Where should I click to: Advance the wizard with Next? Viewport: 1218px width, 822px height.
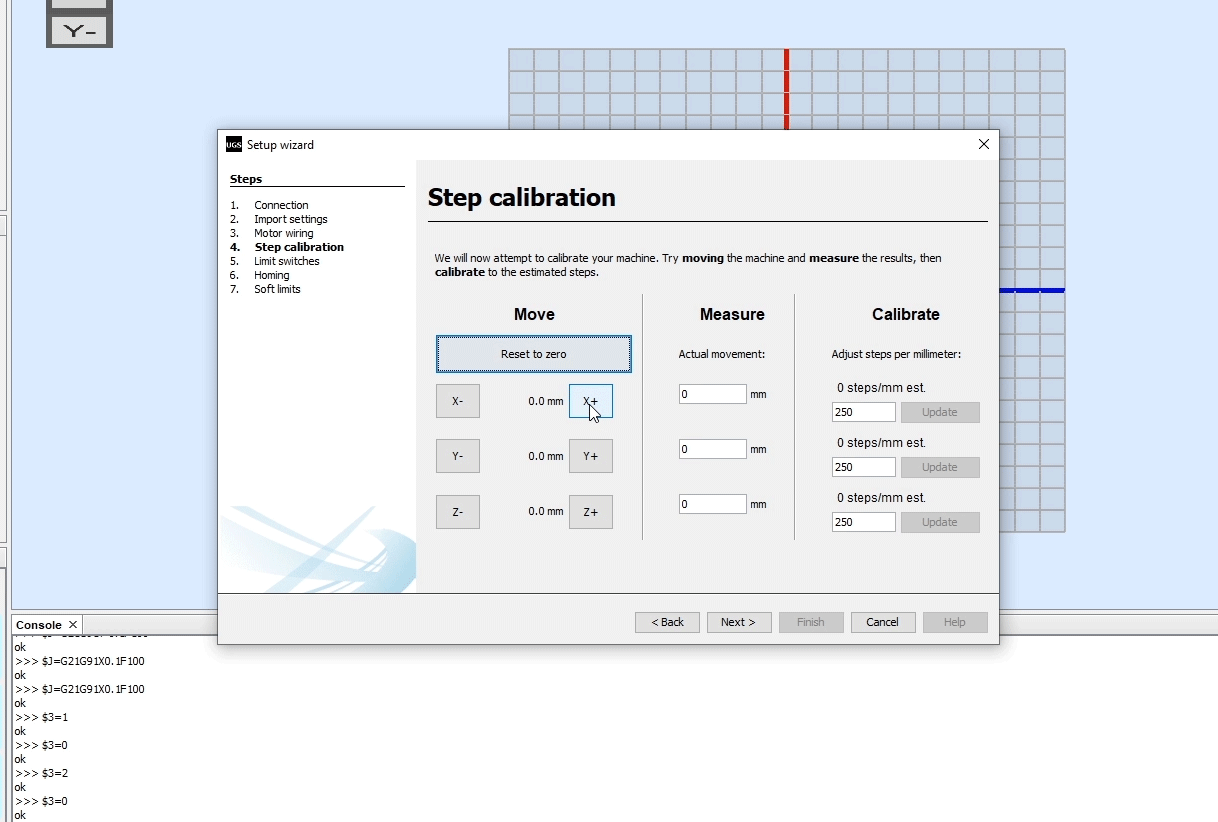[739, 622]
